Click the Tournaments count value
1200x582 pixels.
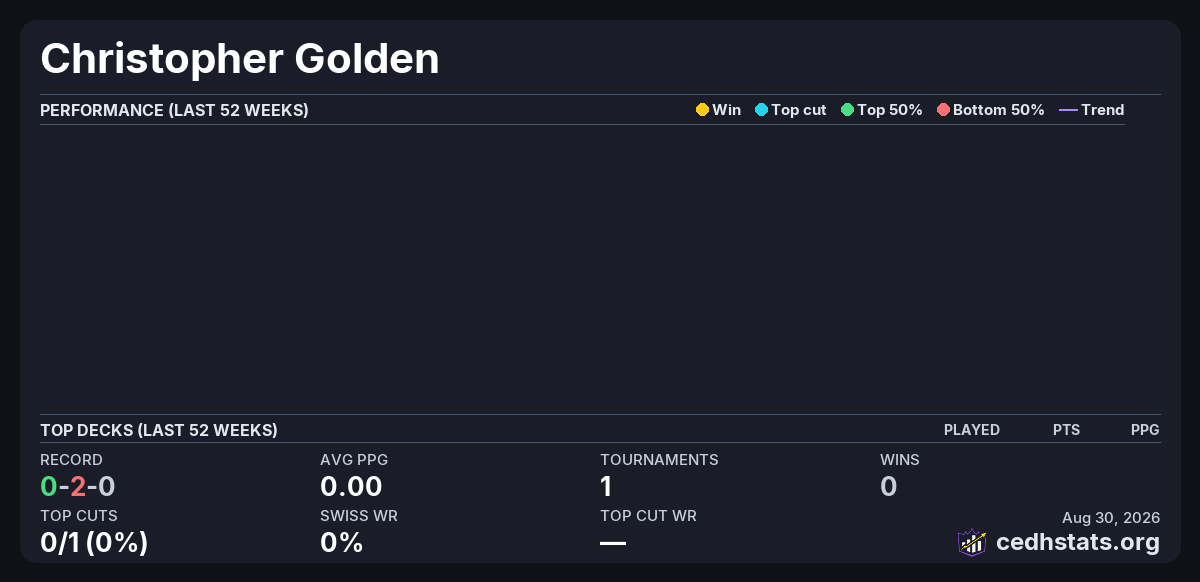[x=606, y=487]
